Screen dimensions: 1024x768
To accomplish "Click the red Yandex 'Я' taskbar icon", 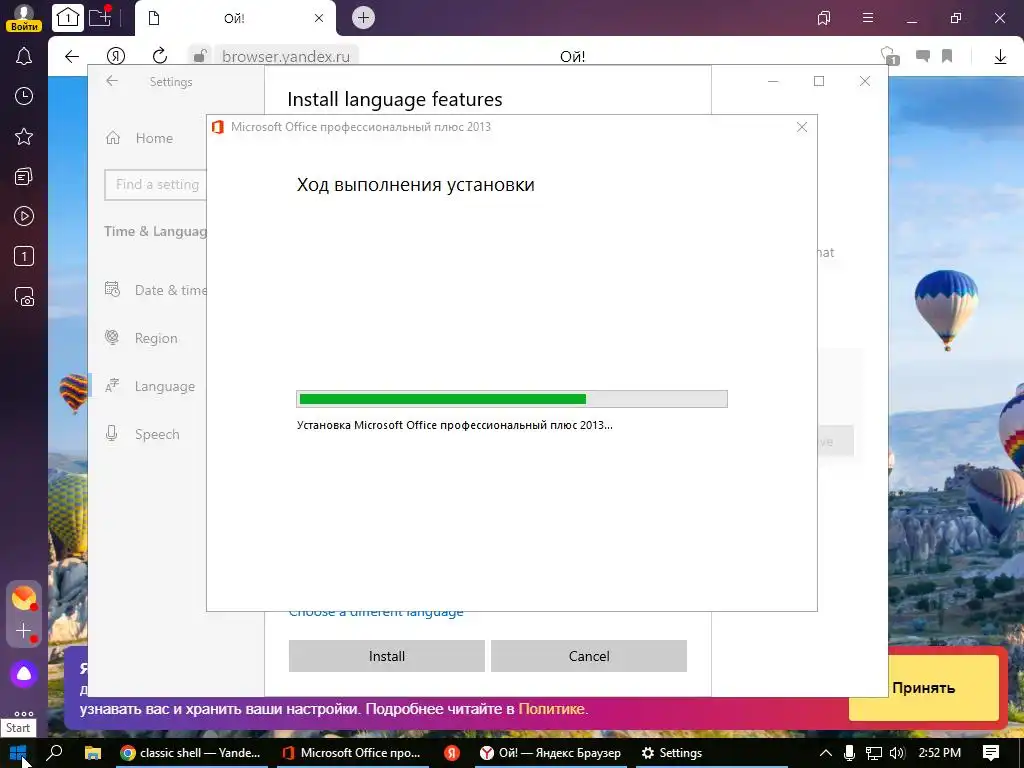I will click(x=452, y=753).
